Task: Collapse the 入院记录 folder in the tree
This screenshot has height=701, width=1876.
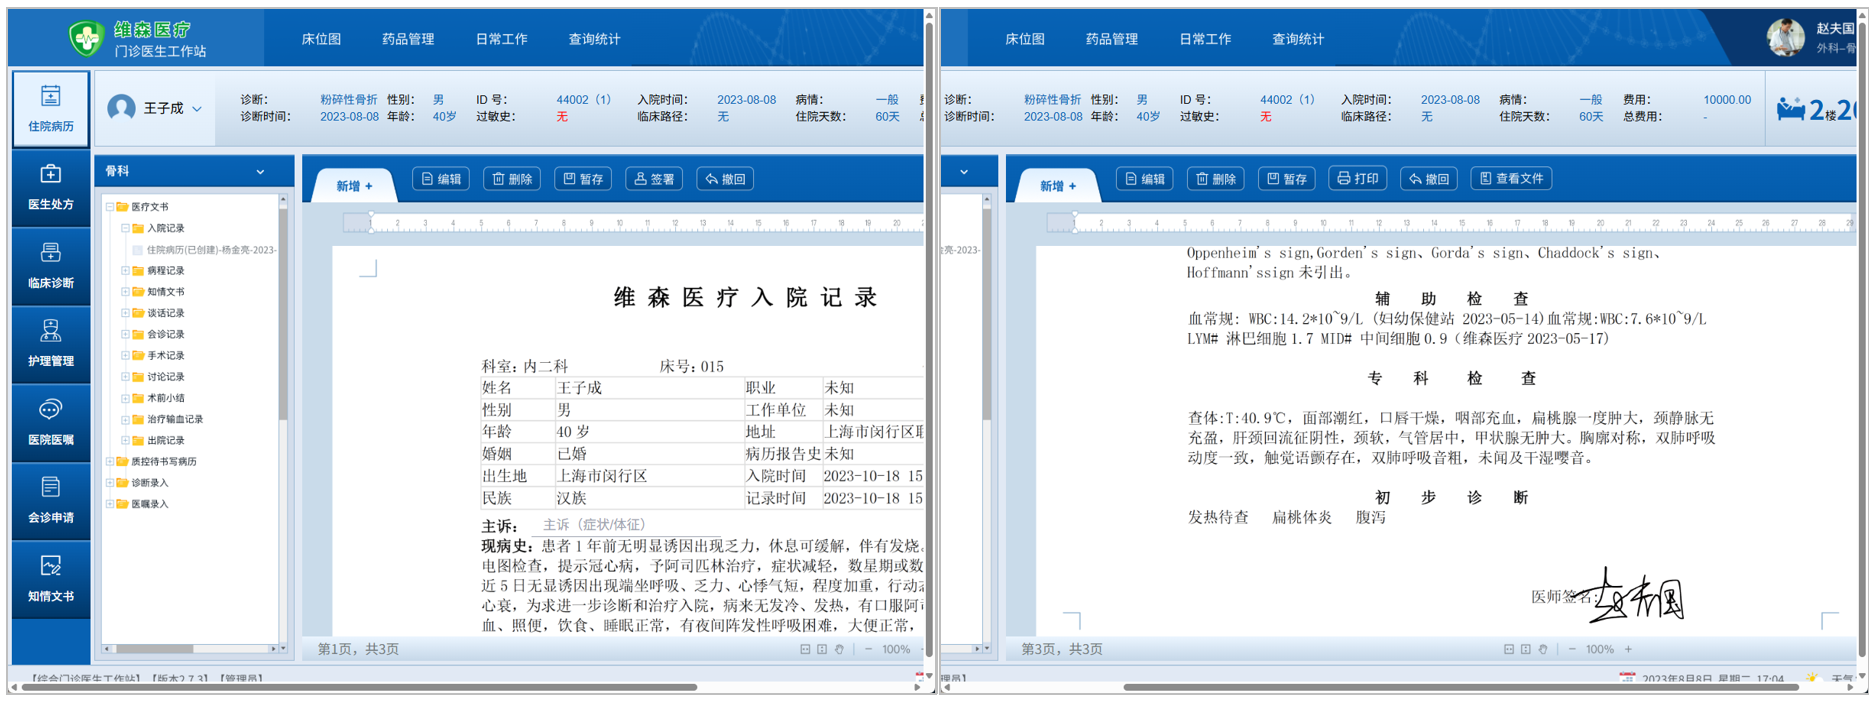Action: pyautogui.click(x=125, y=229)
